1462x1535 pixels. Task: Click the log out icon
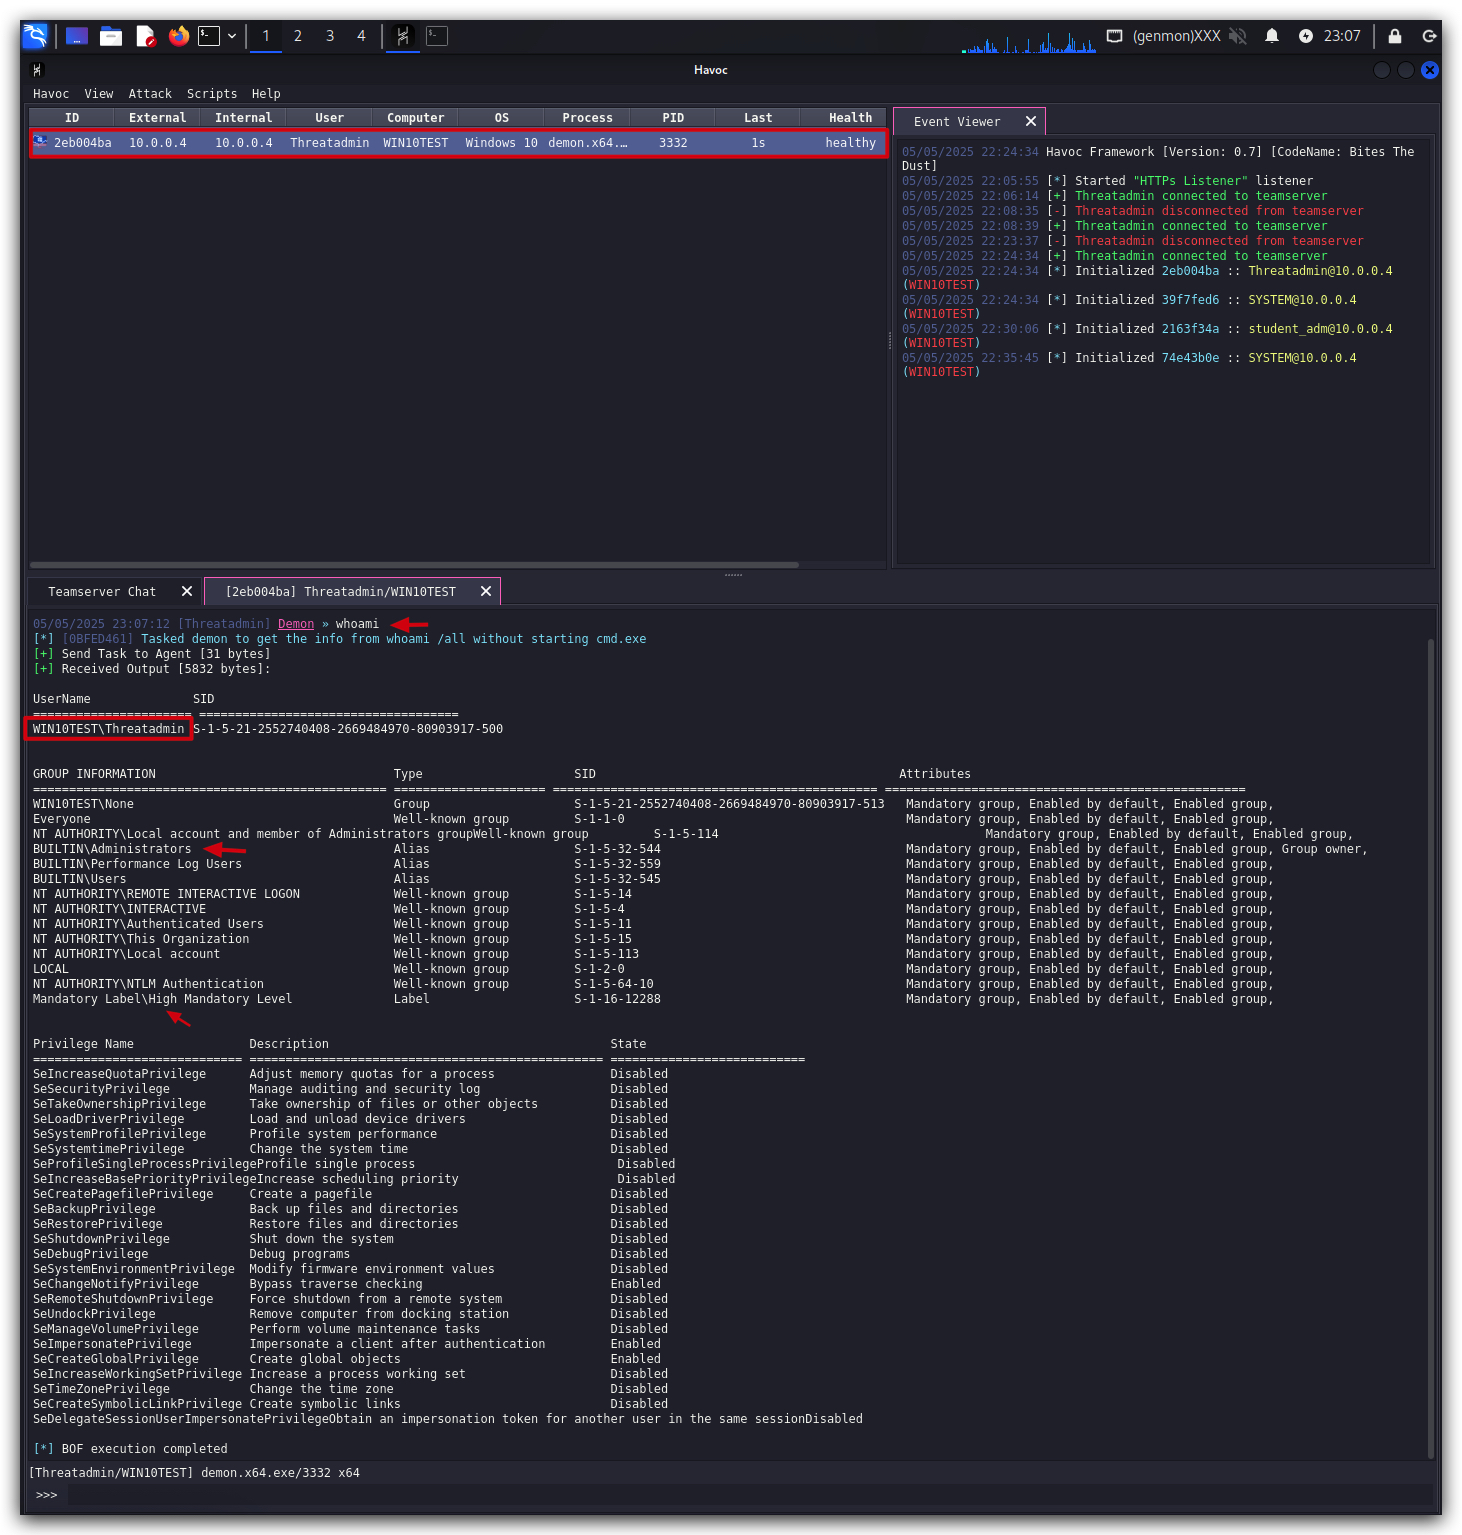coord(1429,36)
